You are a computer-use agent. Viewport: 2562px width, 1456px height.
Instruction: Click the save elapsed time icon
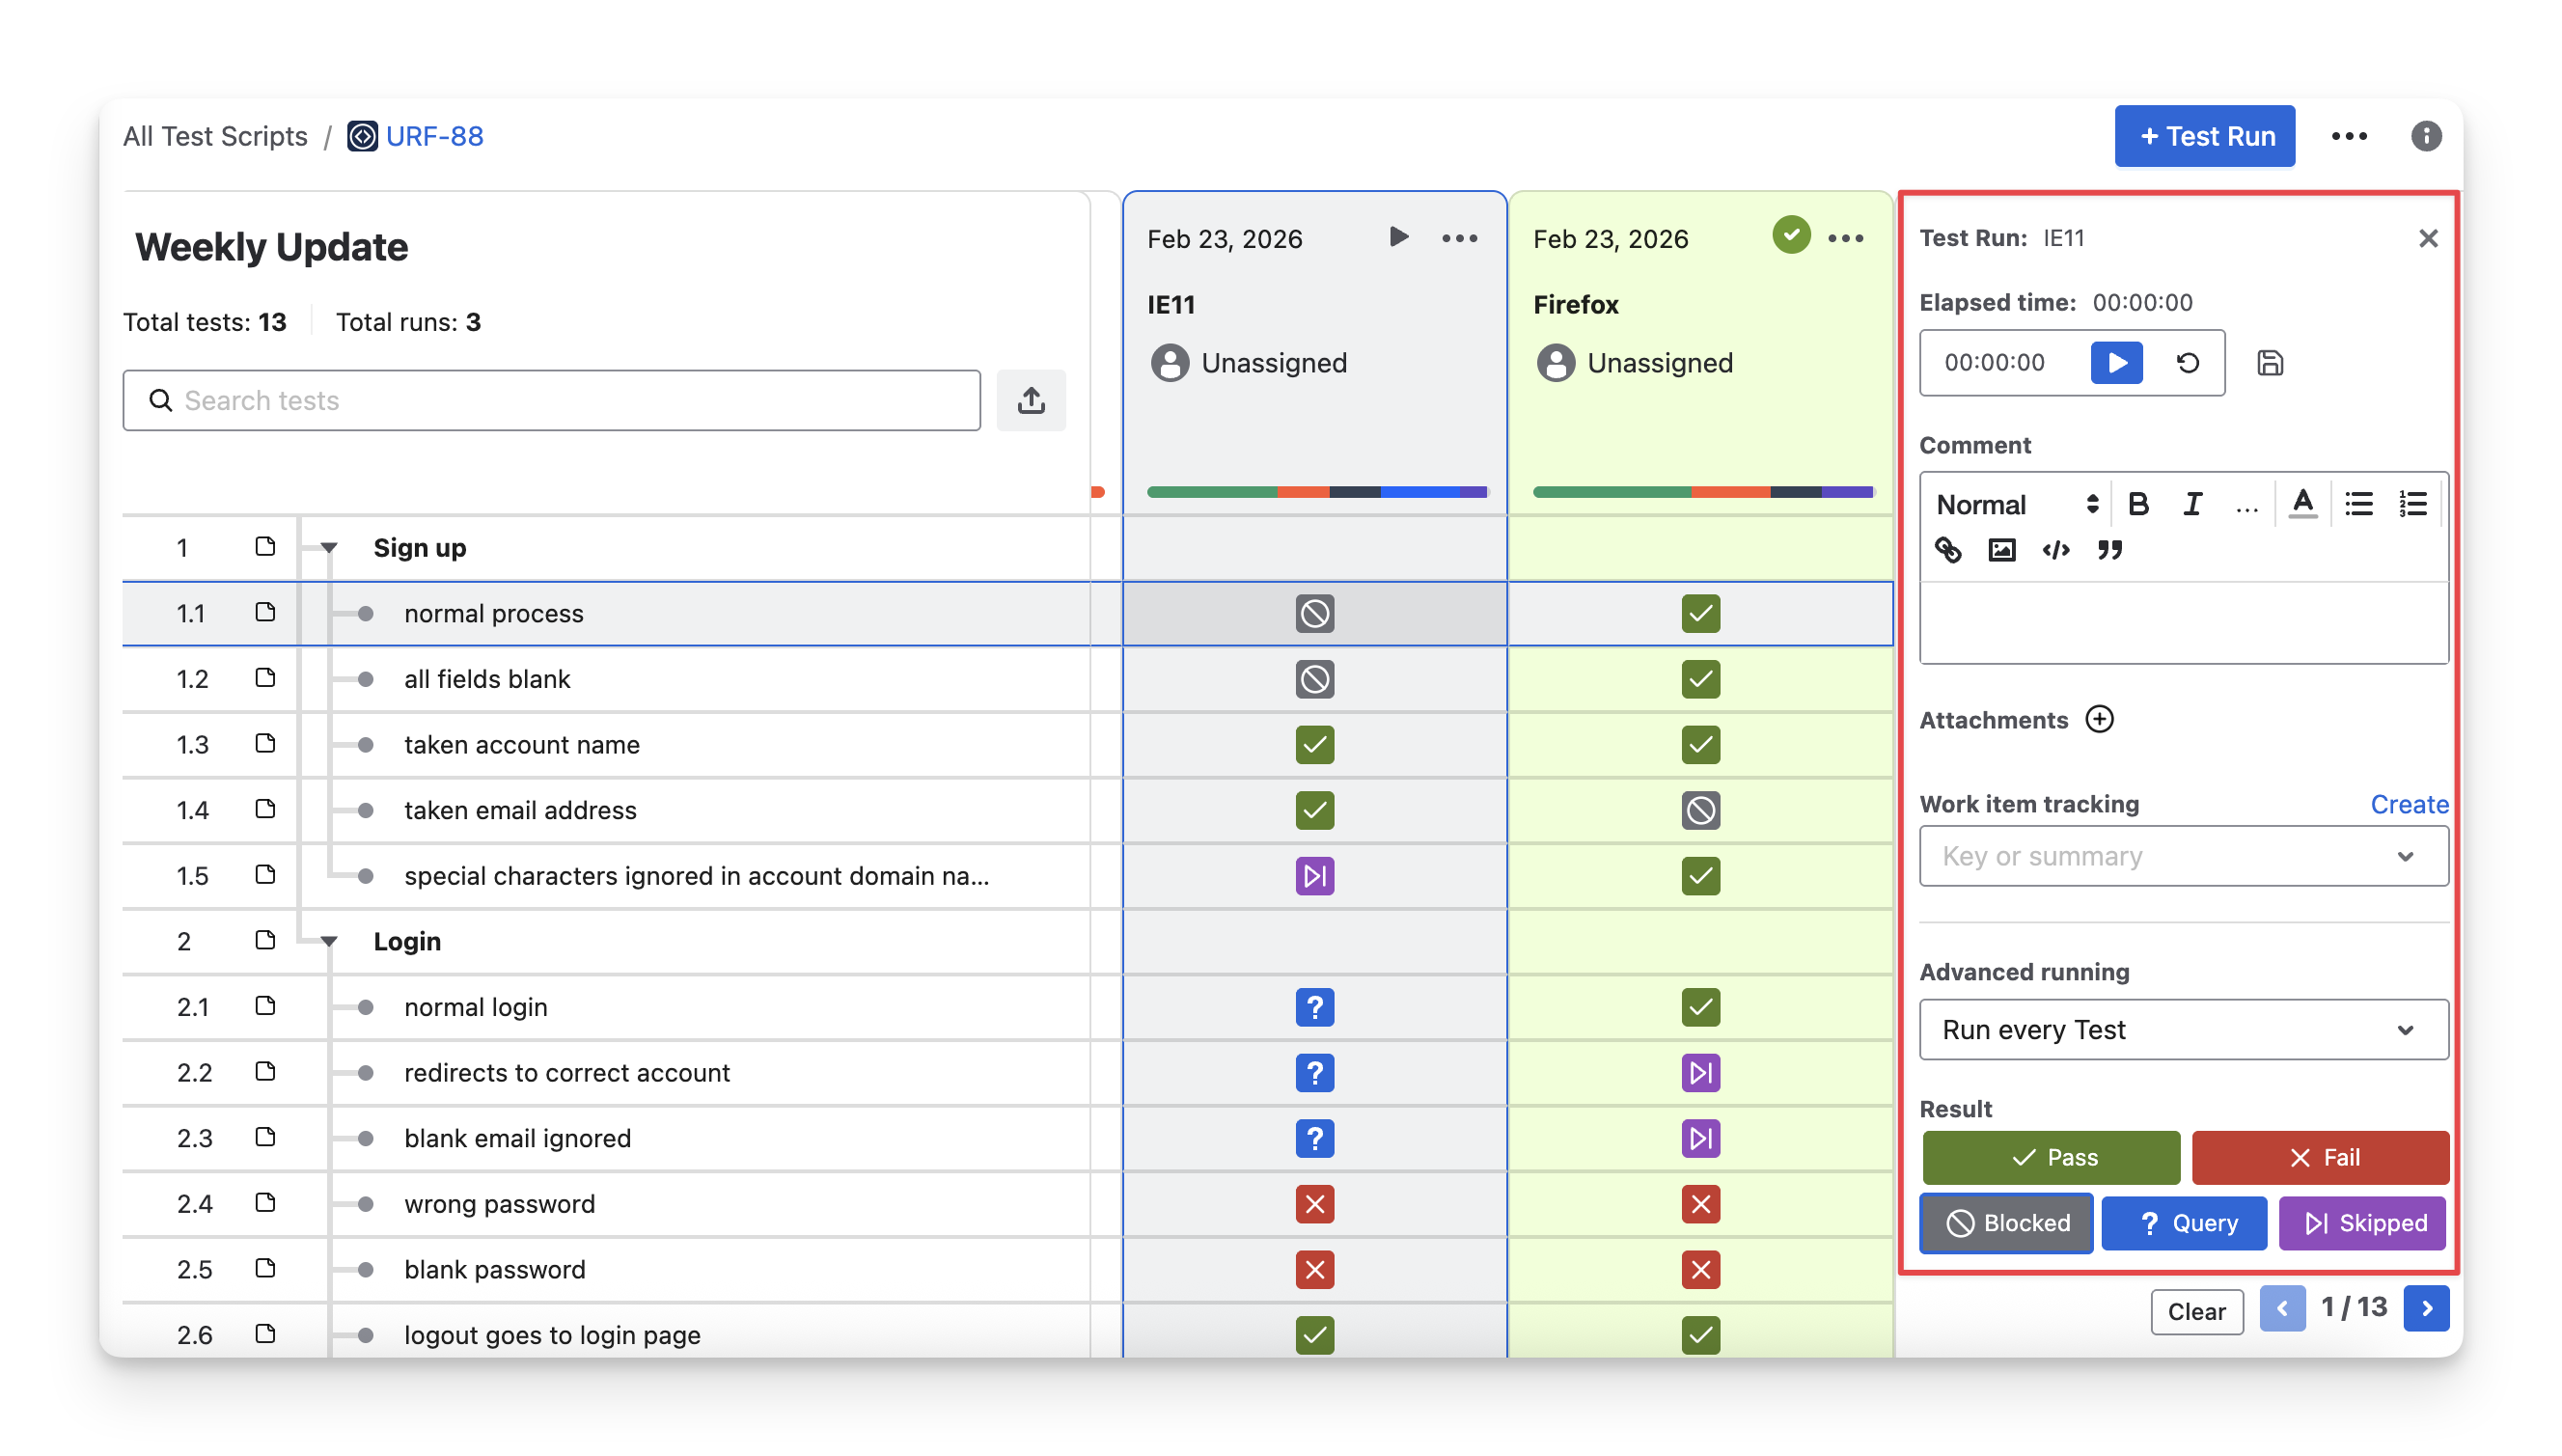pyautogui.click(x=2270, y=362)
